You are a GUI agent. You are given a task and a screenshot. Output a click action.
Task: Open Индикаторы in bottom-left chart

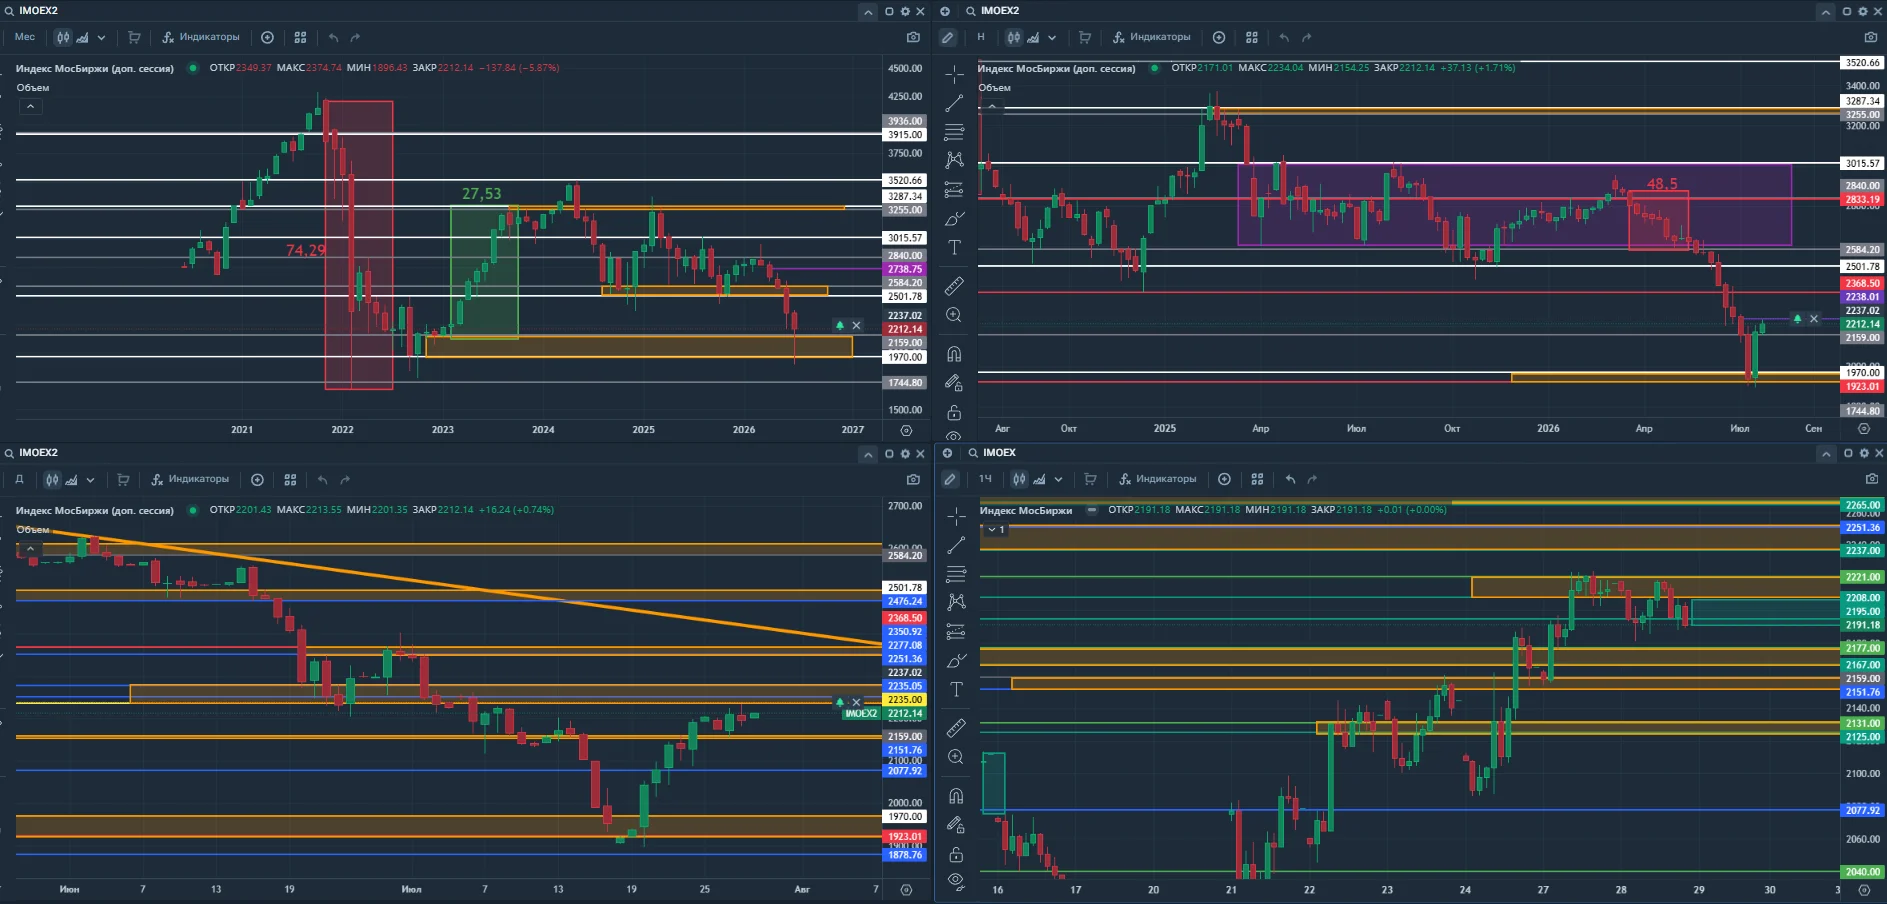[x=190, y=479]
